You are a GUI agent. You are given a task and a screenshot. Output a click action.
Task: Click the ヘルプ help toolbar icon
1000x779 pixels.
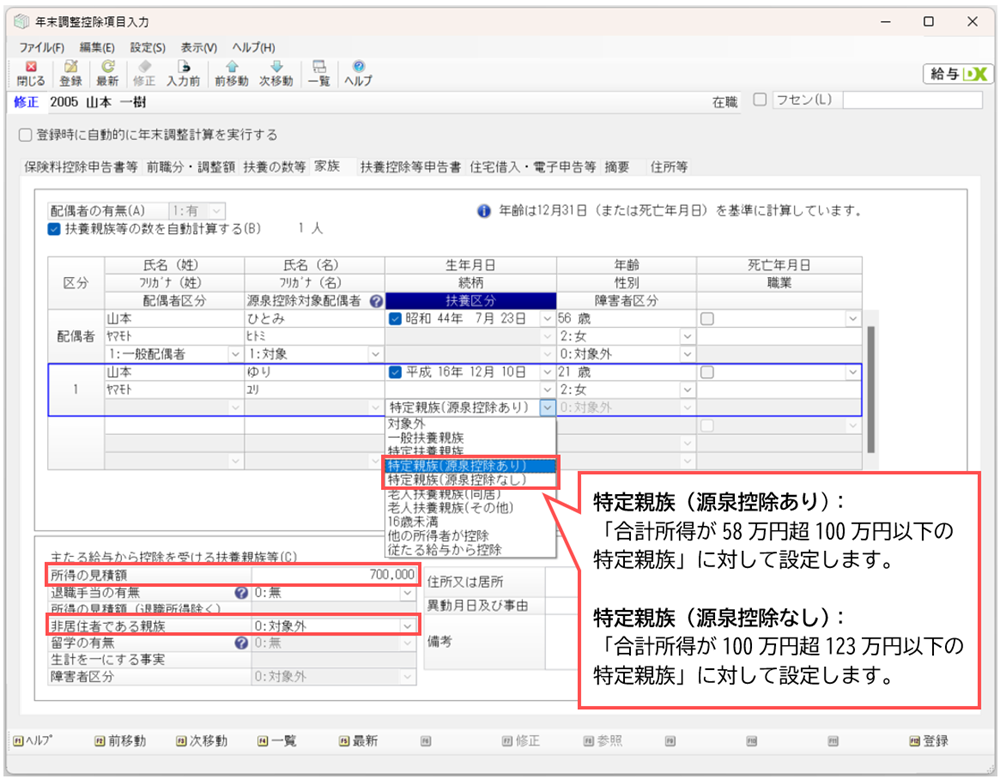tap(358, 73)
